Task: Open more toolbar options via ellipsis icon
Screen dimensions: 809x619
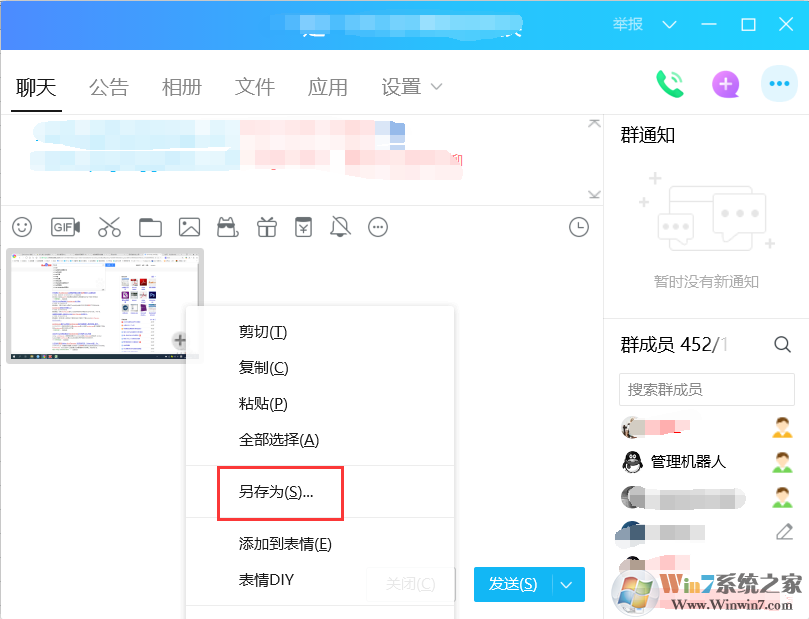Action: [x=378, y=227]
